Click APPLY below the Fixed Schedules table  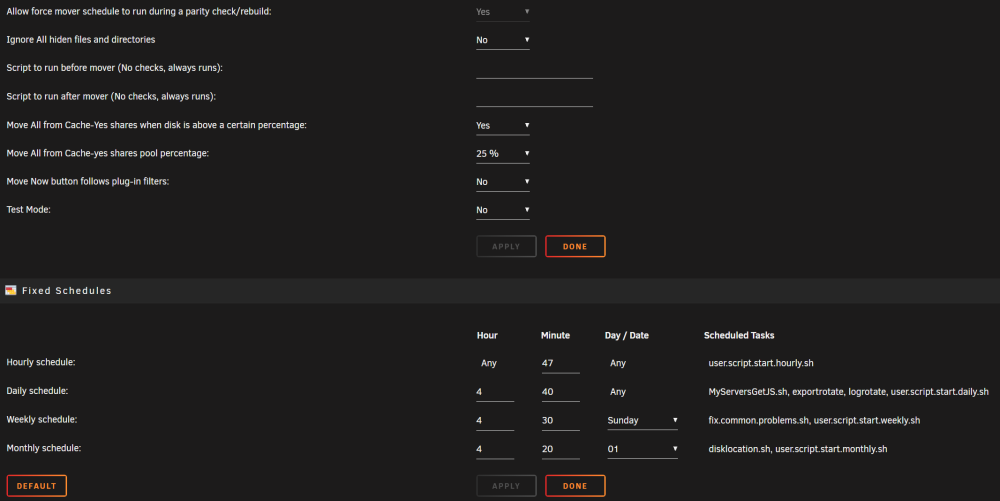point(506,486)
